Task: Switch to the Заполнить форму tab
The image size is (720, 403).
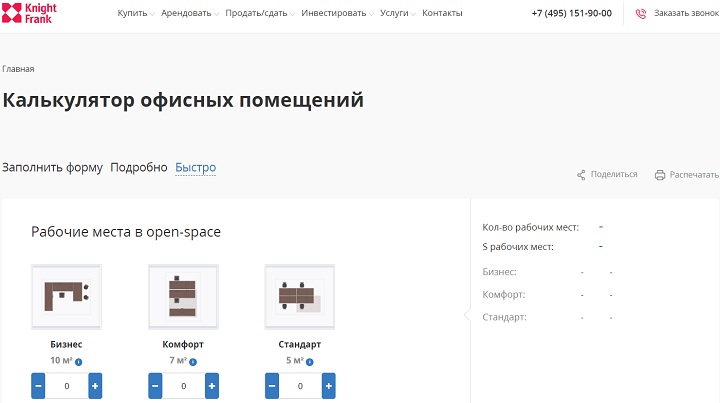Action: tap(52, 168)
